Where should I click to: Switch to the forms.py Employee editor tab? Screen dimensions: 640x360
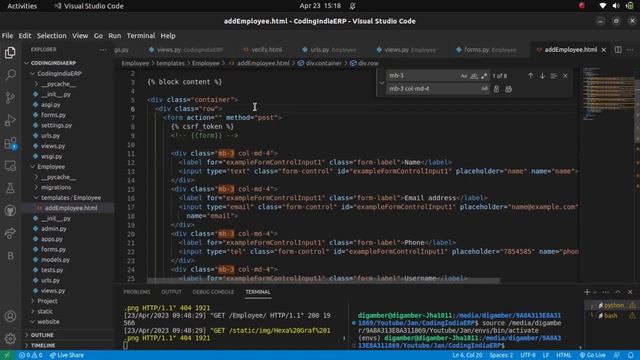coord(486,50)
